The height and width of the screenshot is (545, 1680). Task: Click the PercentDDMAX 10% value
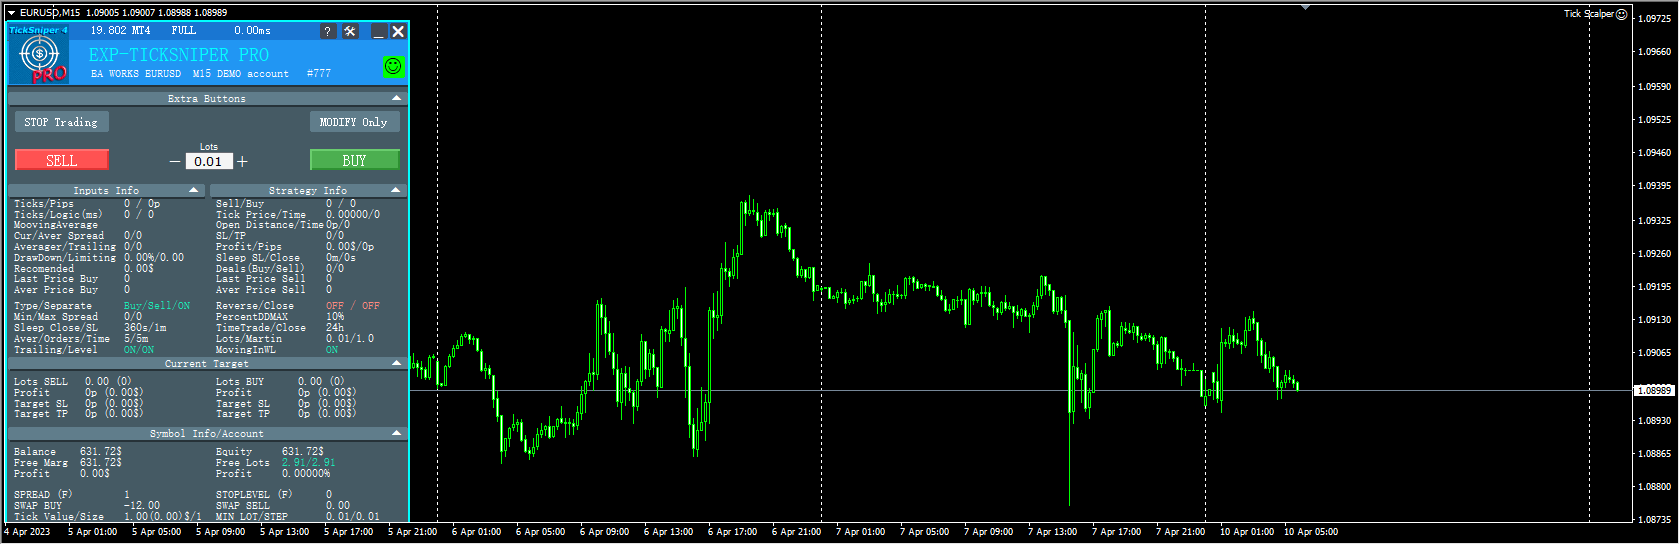(x=335, y=317)
